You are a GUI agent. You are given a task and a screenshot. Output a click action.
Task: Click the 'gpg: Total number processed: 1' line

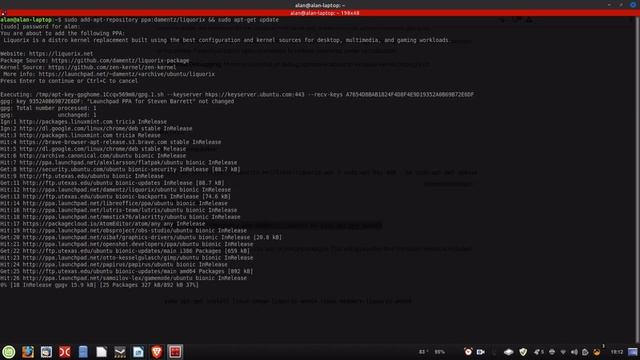coord(48,108)
